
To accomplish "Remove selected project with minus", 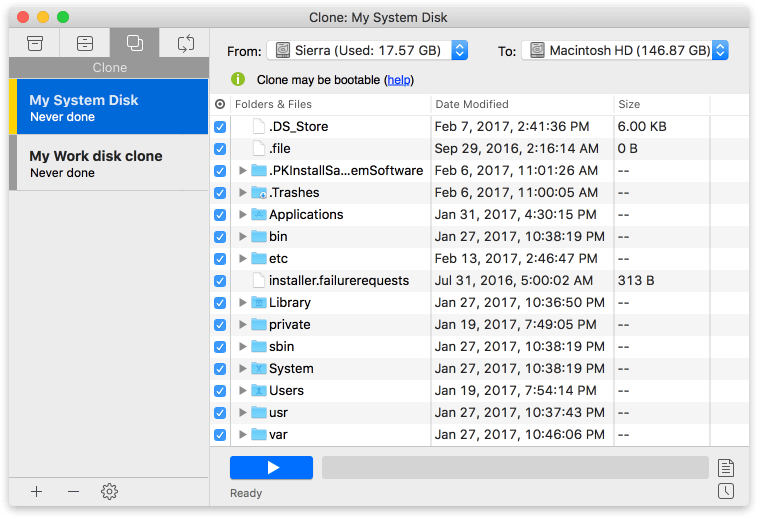I will point(73,491).
